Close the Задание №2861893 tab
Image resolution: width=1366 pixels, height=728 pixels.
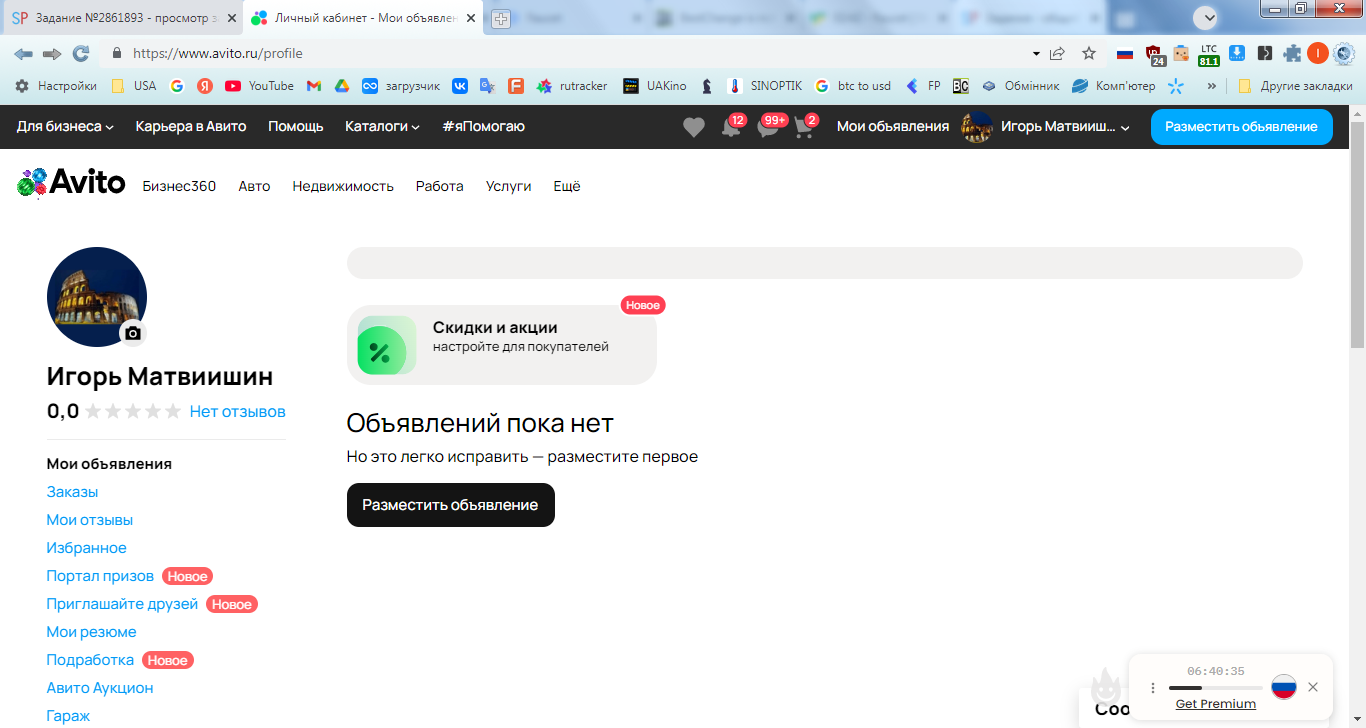[x=231, y=18]
